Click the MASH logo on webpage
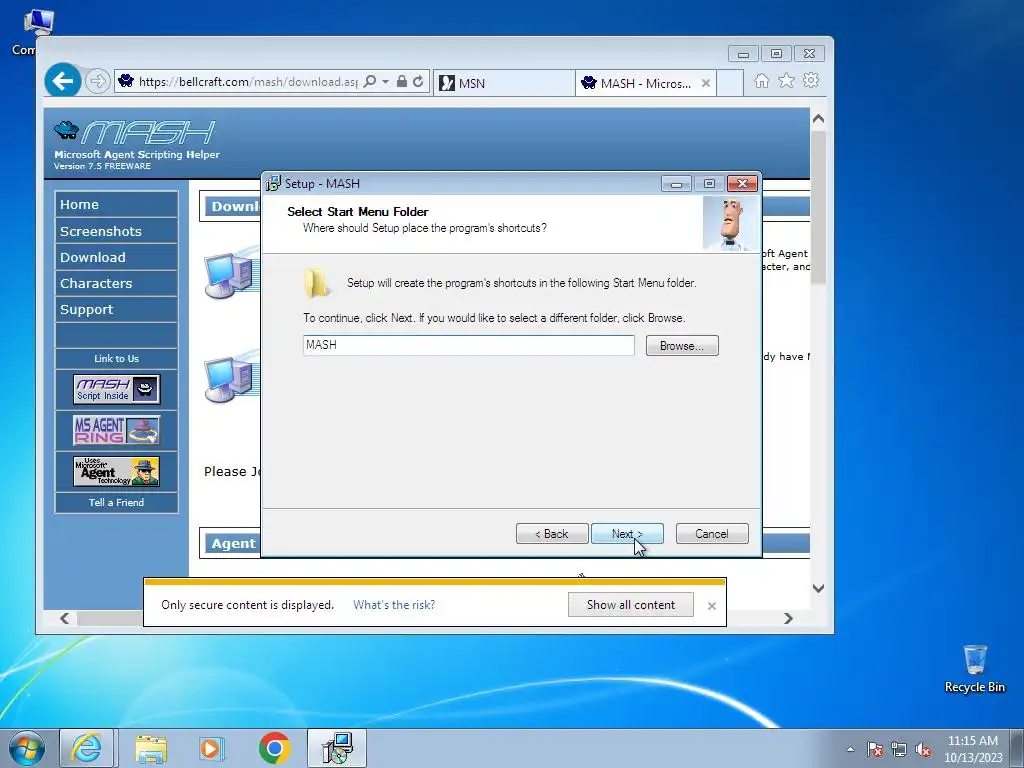The image size is (1024, 768). pyautogui.click(x=135, y=133)
